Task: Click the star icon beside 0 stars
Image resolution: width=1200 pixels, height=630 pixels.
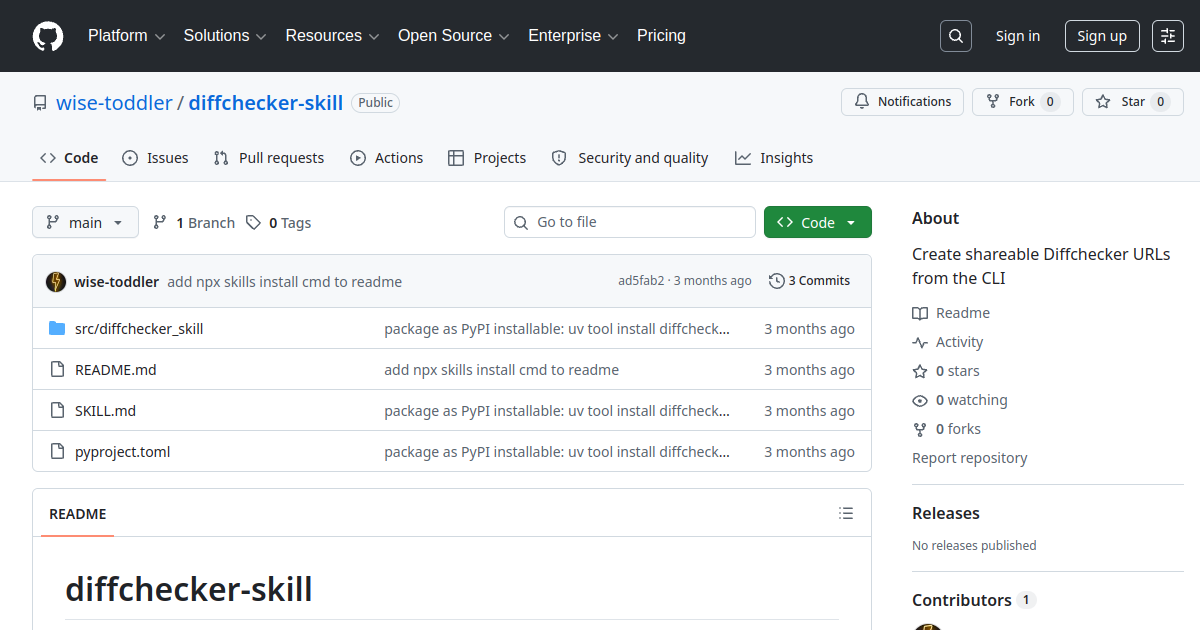Action: 920,371
